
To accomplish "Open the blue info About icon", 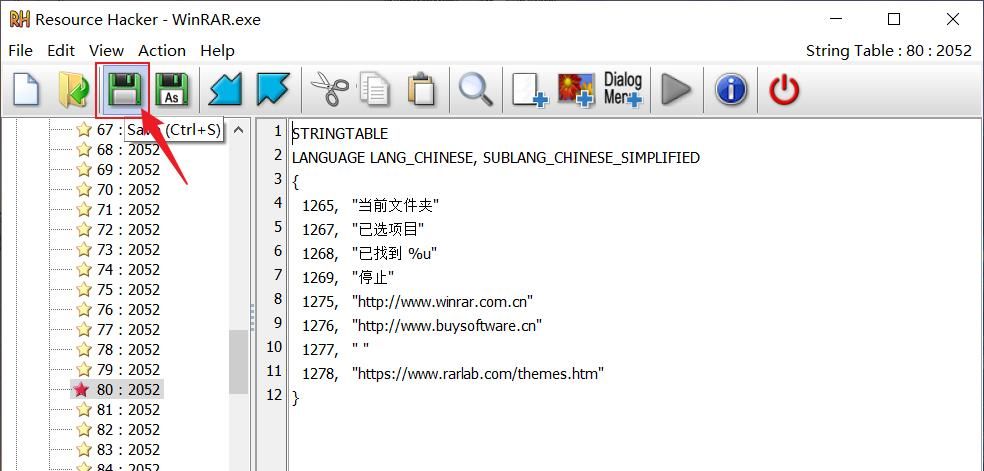I will [x=730, y=90].
